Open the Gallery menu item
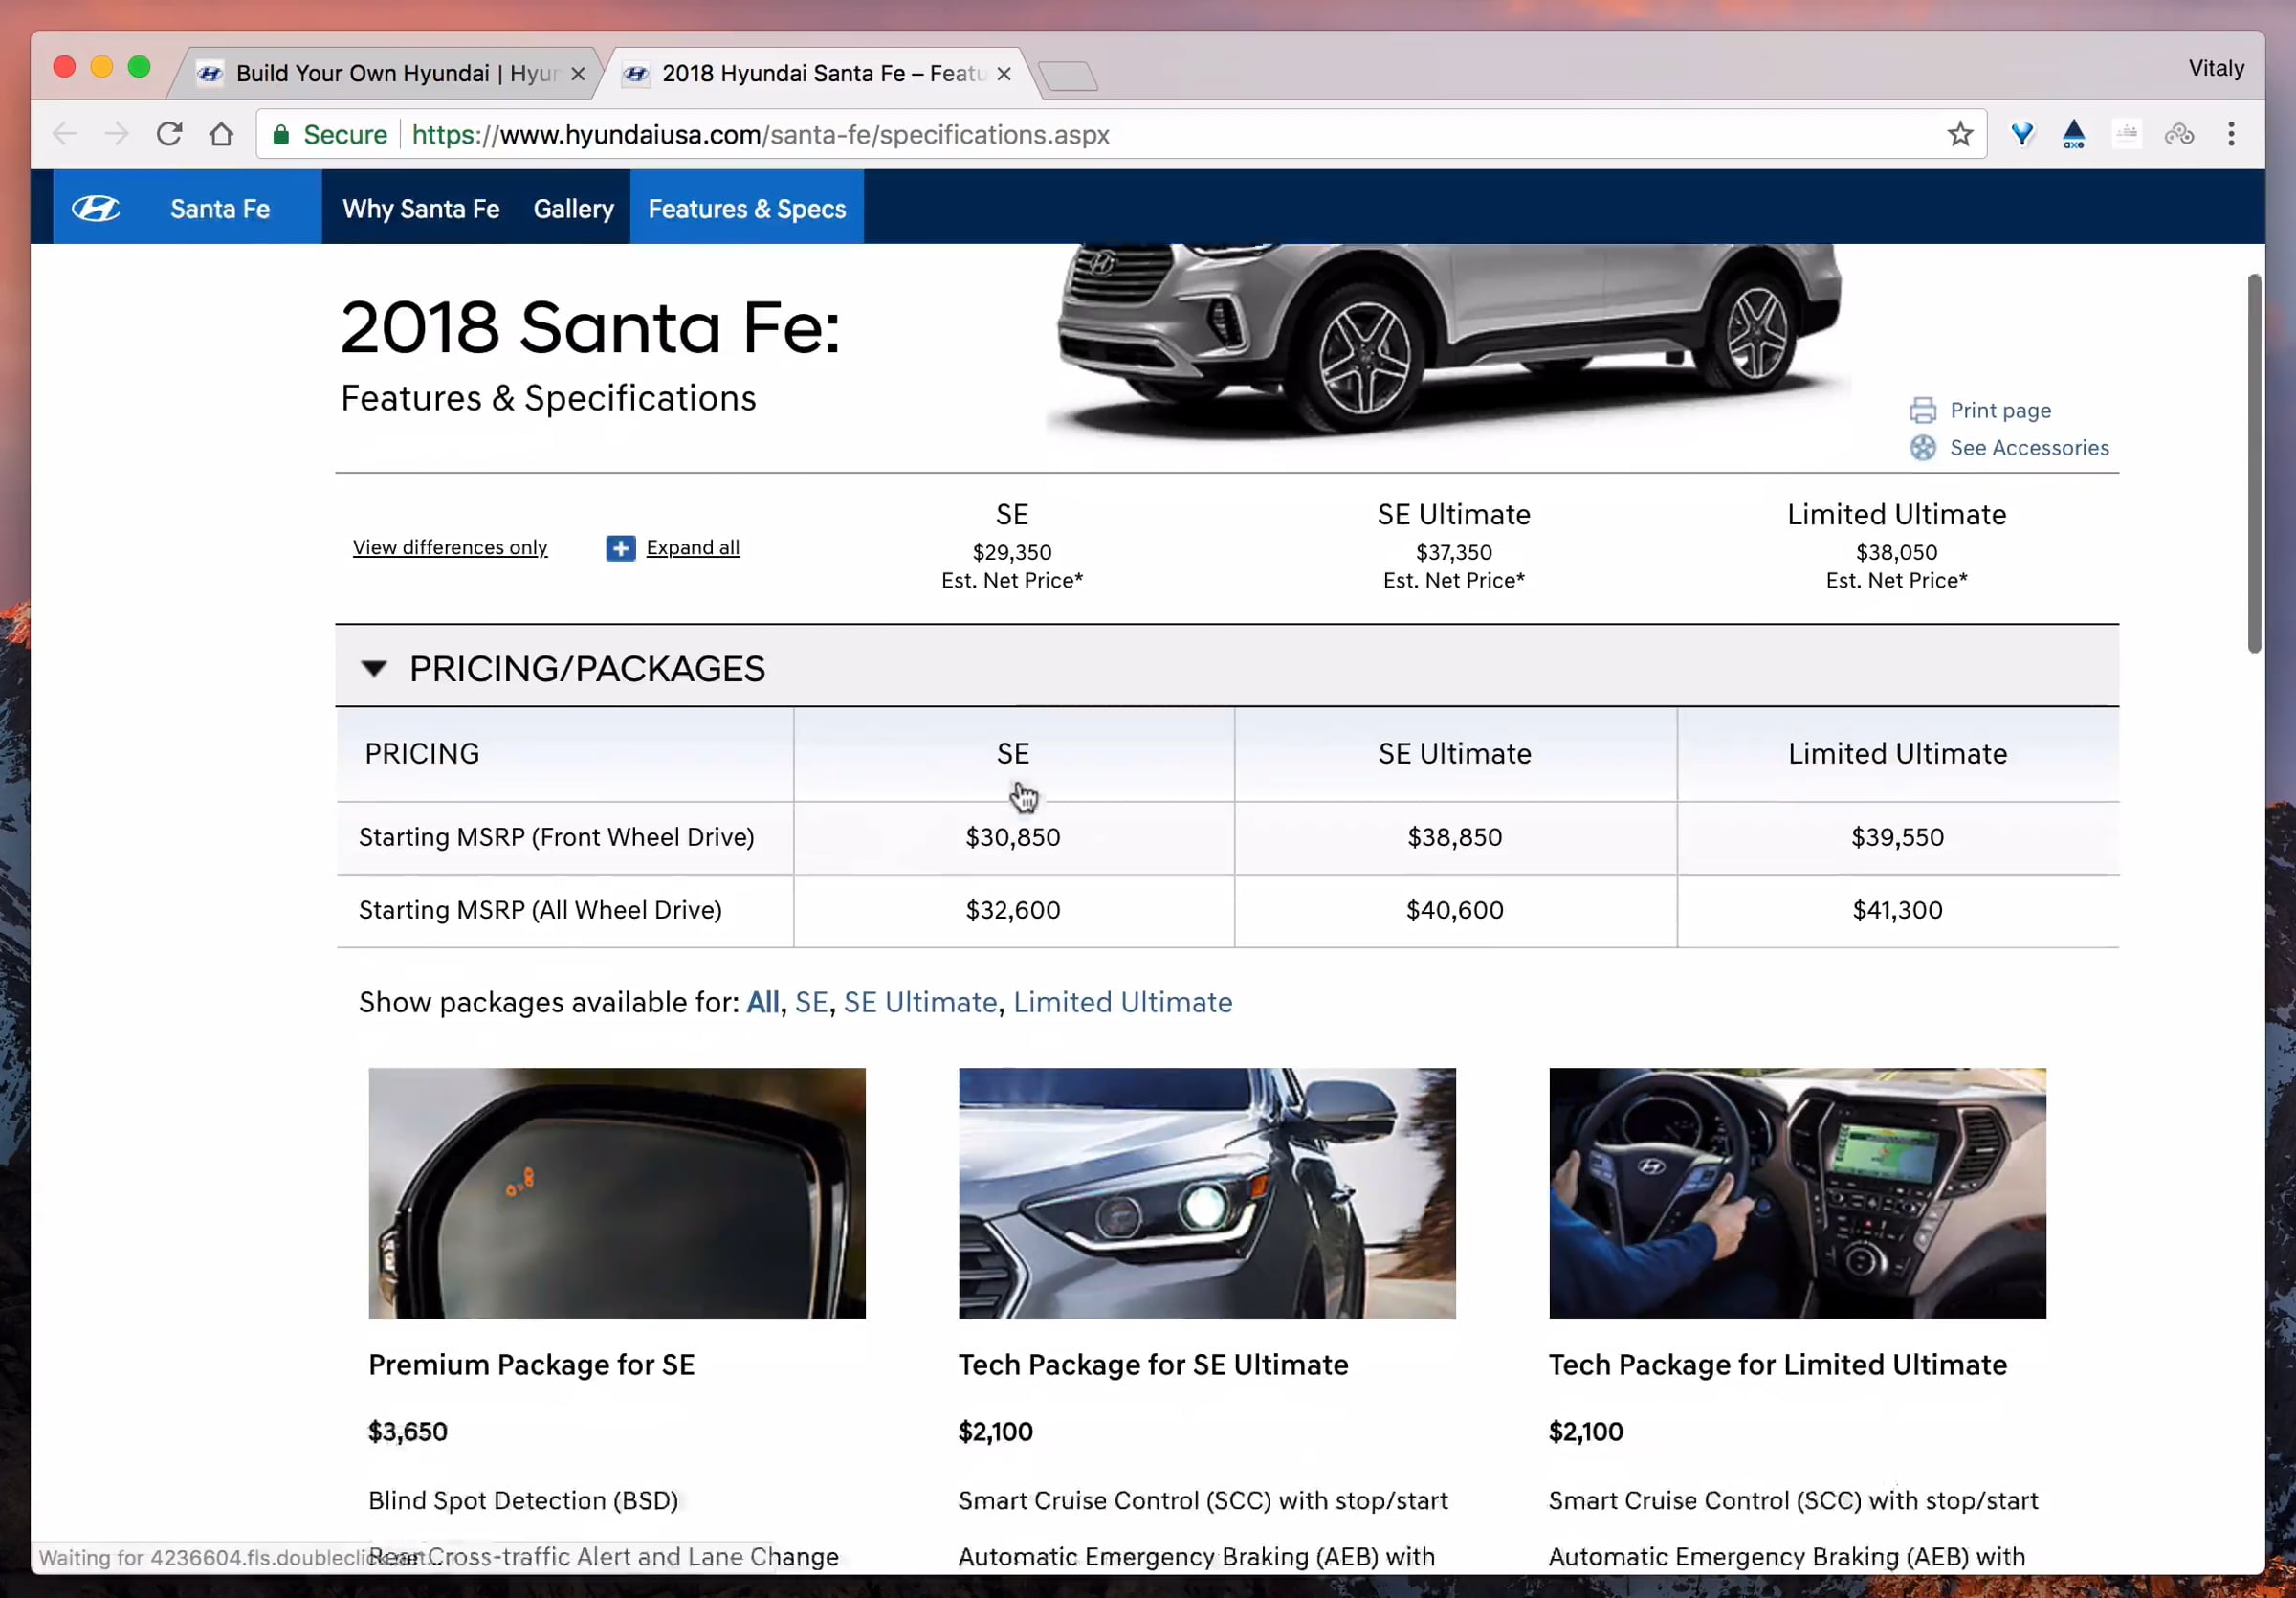The width and height of the screenshot is (2296, 1598). [573, 208]
